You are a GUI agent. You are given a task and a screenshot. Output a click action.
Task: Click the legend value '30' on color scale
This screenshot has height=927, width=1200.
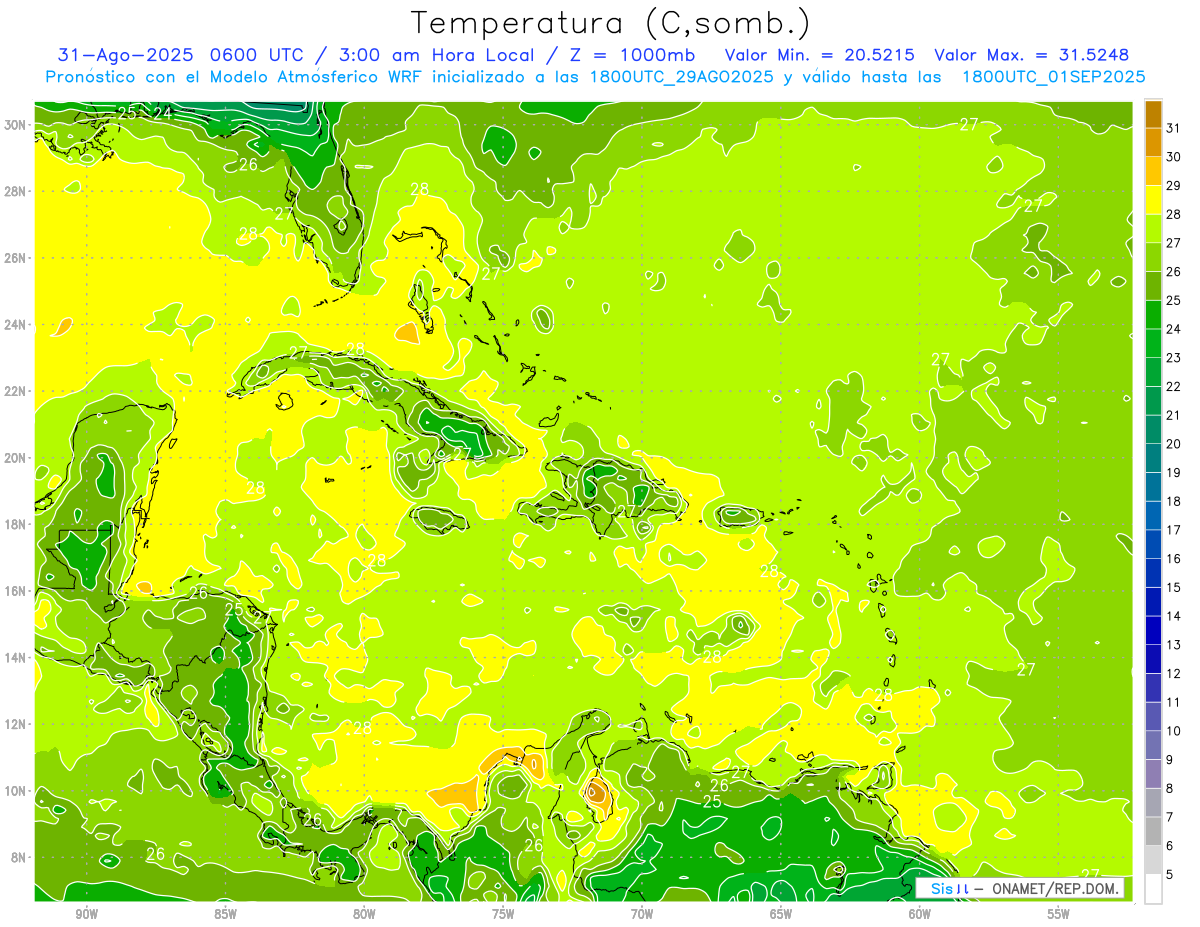coord(1174,157)
